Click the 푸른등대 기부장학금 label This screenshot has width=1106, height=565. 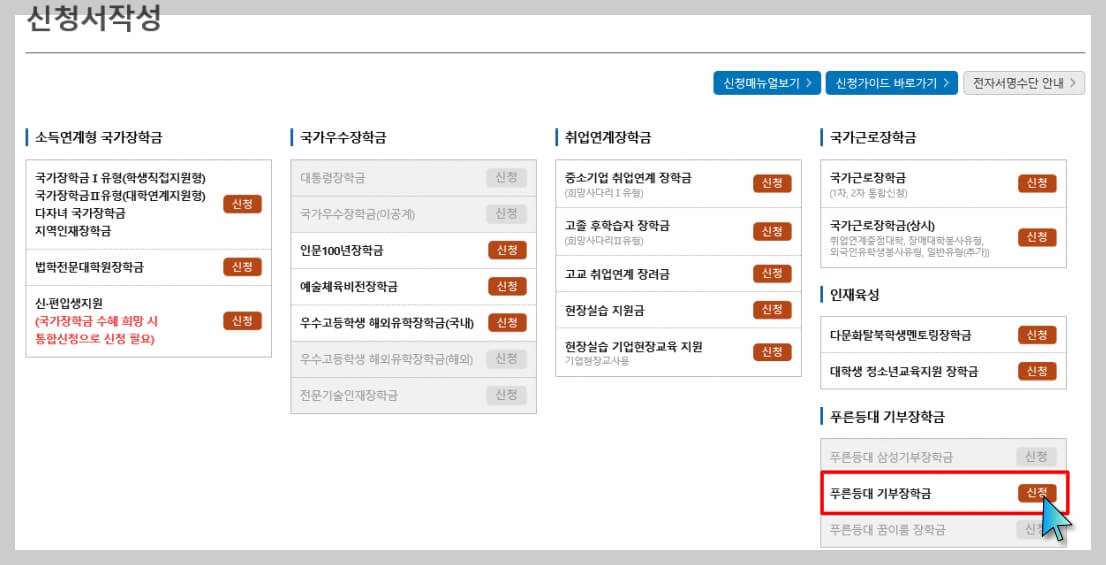tap(880, 494)
